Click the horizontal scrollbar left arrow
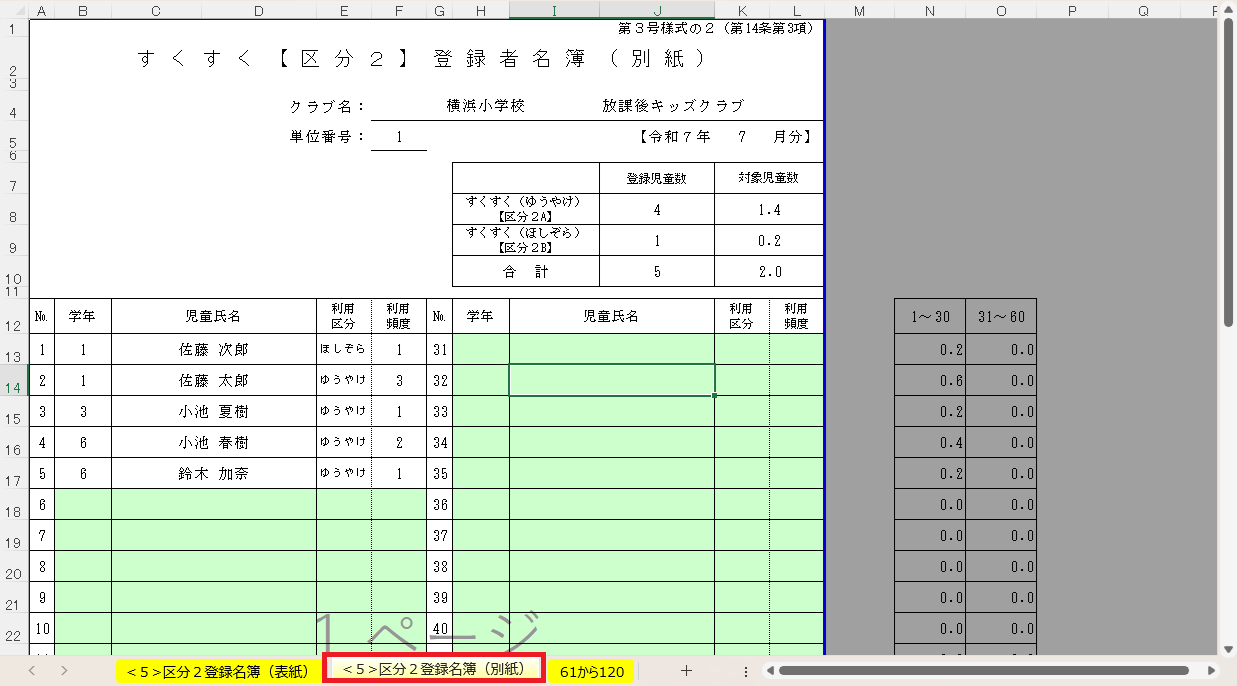The width and height of the screenshot is (1237, 686). coord(770,671)
